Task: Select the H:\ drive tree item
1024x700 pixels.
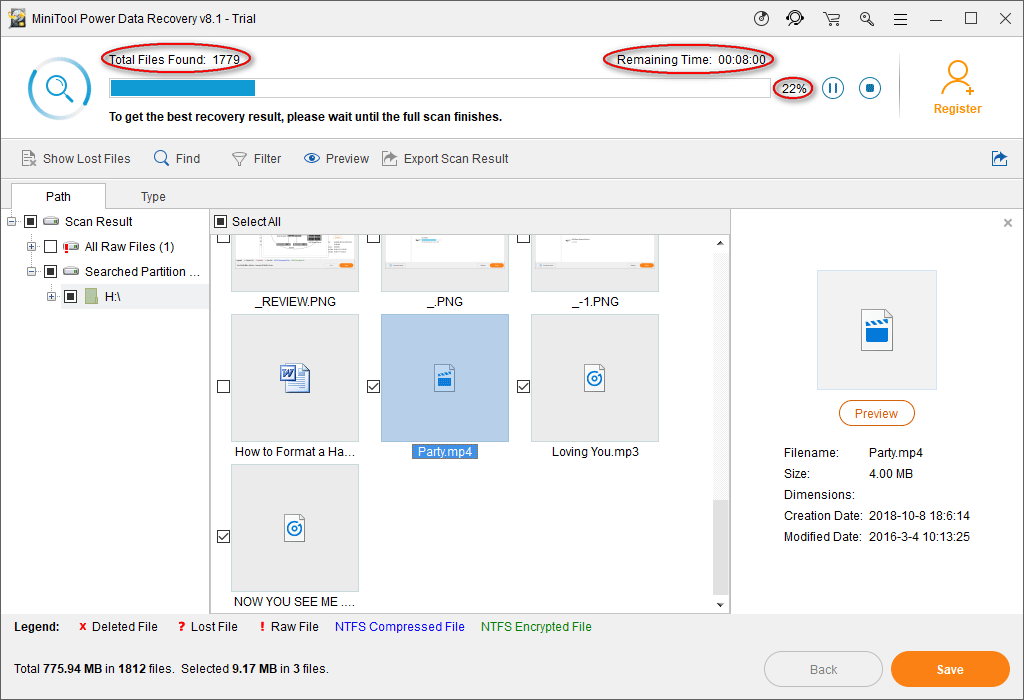Action: (112, 296)
